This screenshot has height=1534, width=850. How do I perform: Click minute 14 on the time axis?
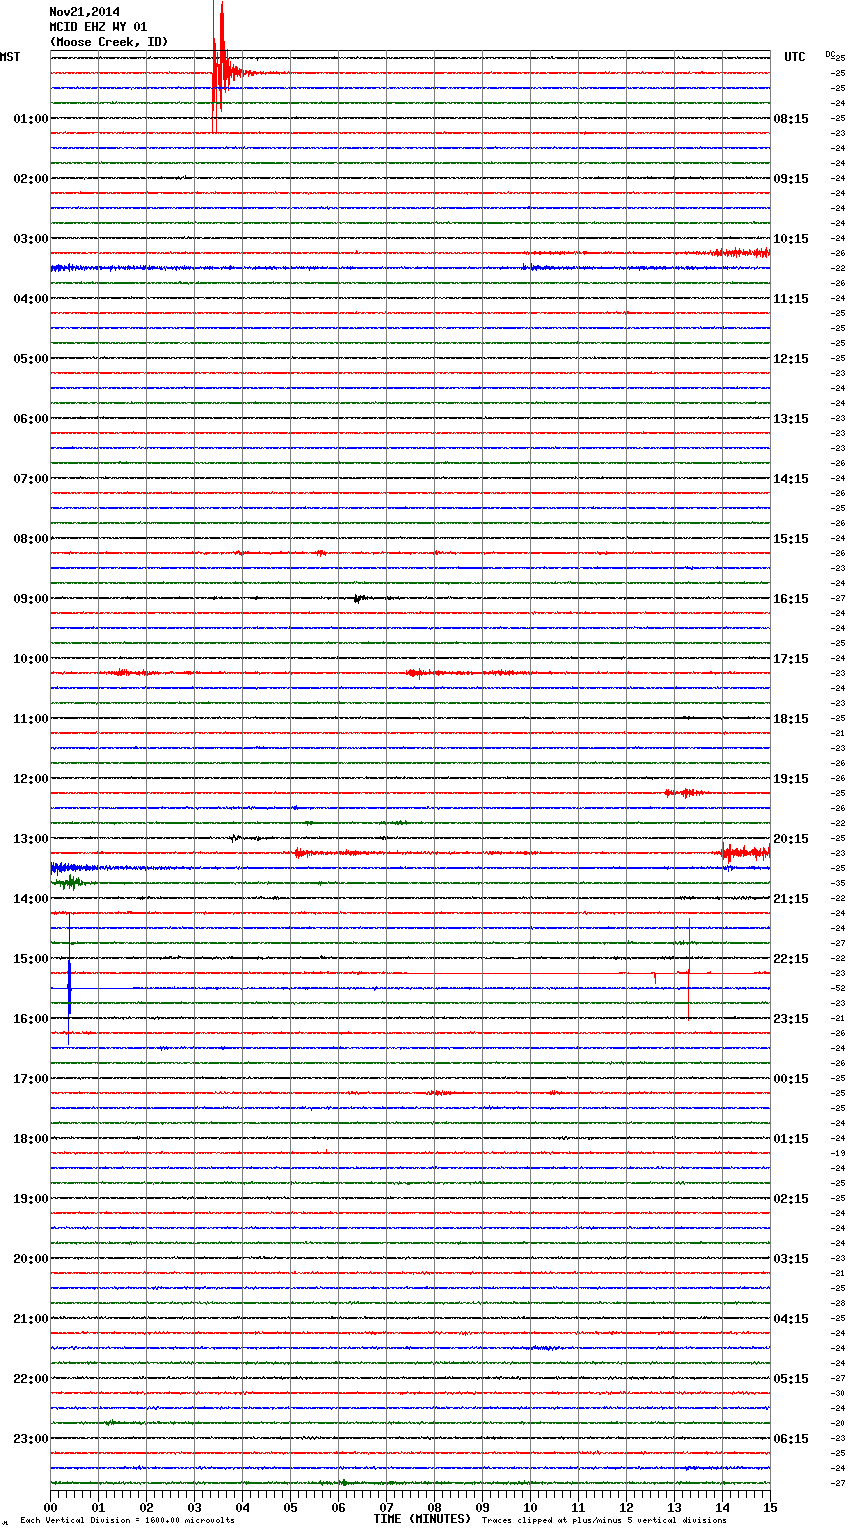[722, 1506]
